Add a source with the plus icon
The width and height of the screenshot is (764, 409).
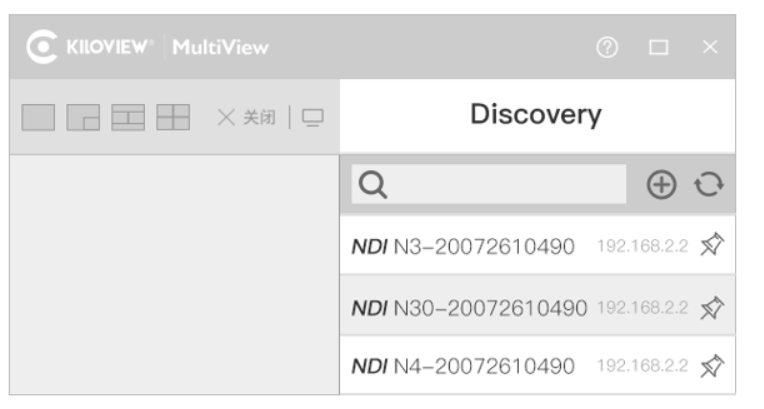tap(661, 185)
